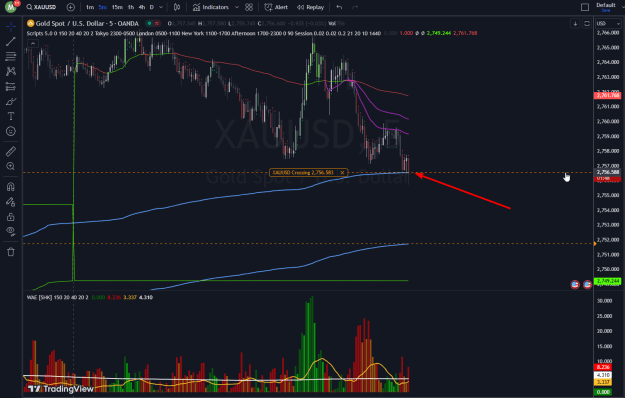The width and height of the screenshot is (625, 398).
Task: Switch to the 1h timeframe
Action: [x=131, y=7]
